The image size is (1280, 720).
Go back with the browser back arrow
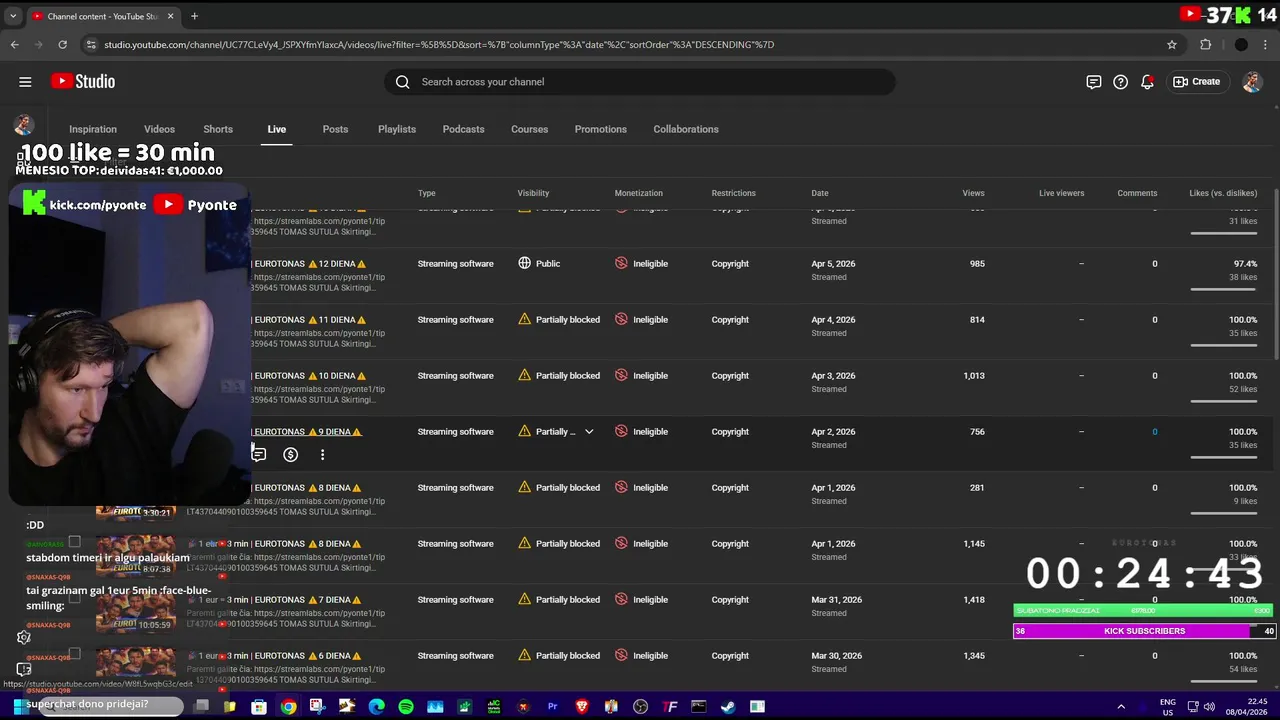(x=14, y=44)
